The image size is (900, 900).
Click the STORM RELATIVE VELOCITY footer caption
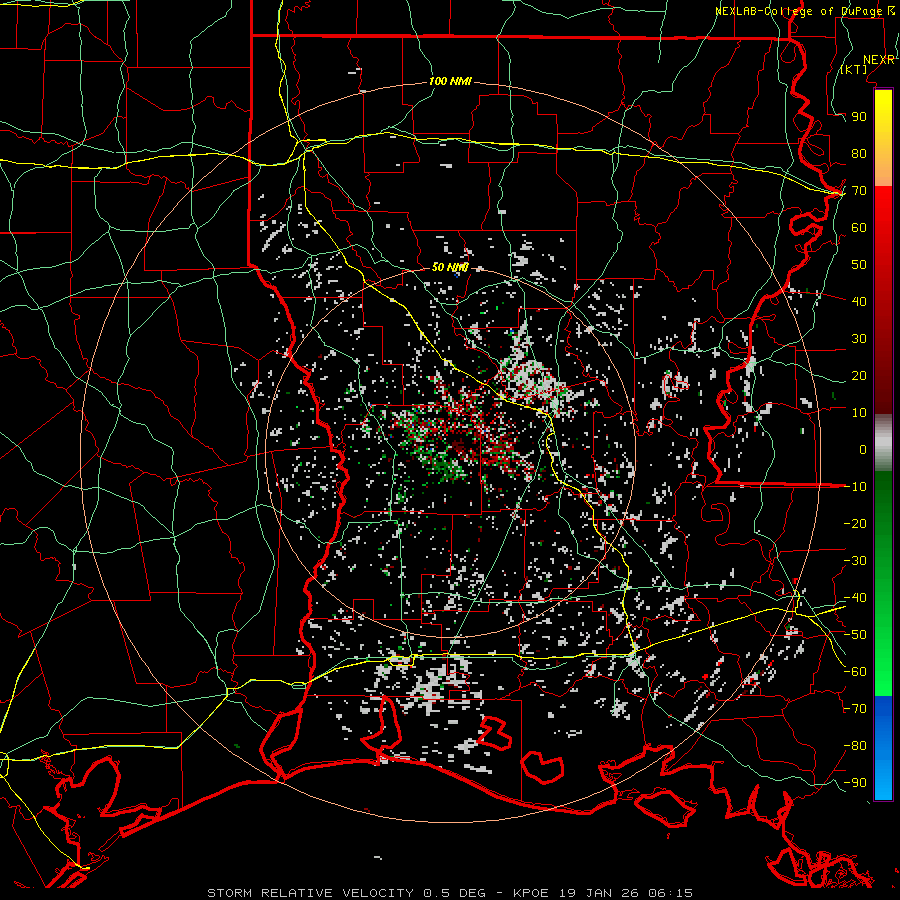click(450, 893)
